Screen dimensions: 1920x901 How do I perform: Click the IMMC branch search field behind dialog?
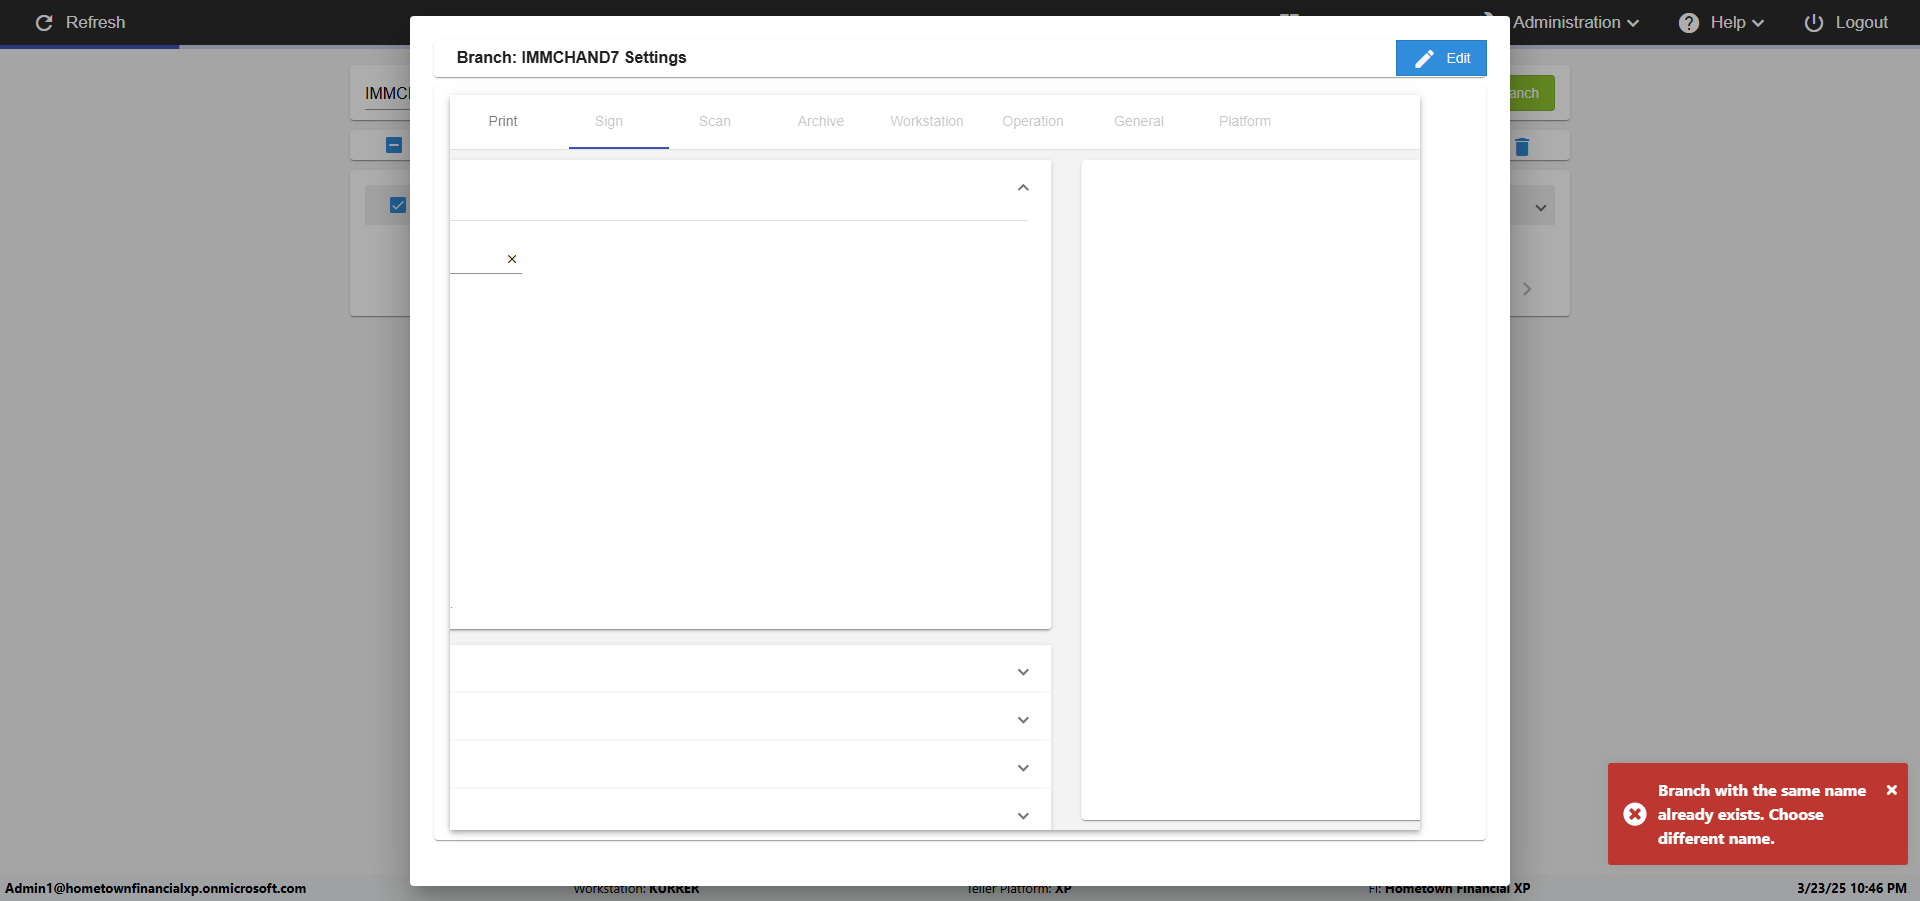coord(387,93)
